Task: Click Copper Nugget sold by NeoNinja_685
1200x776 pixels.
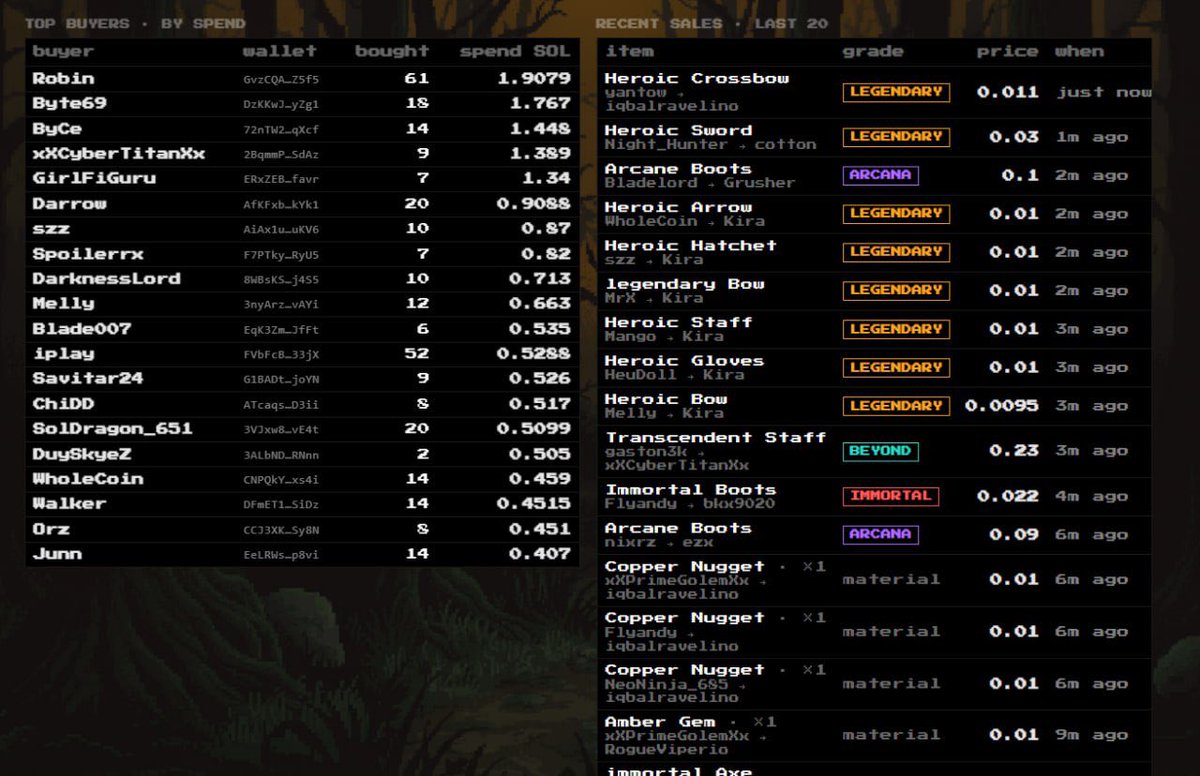Action: (685, 670)
